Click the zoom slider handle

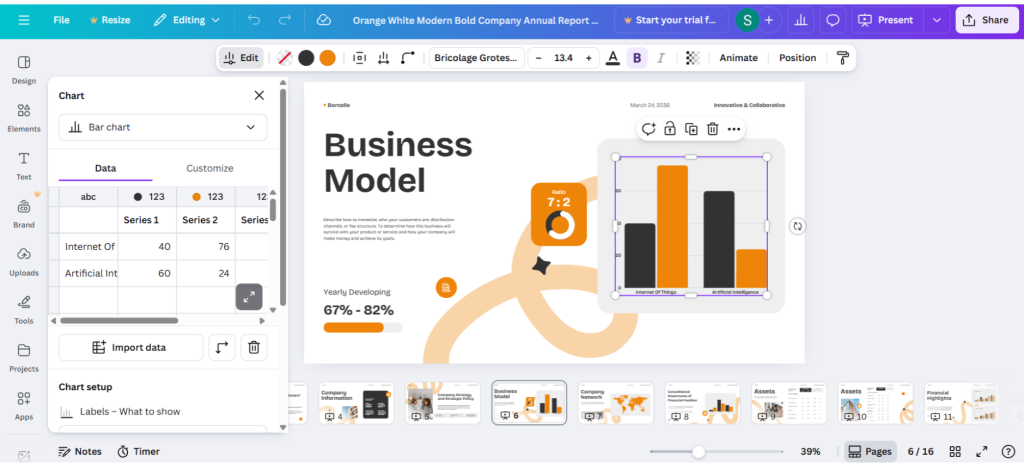(x=699, y=451)
